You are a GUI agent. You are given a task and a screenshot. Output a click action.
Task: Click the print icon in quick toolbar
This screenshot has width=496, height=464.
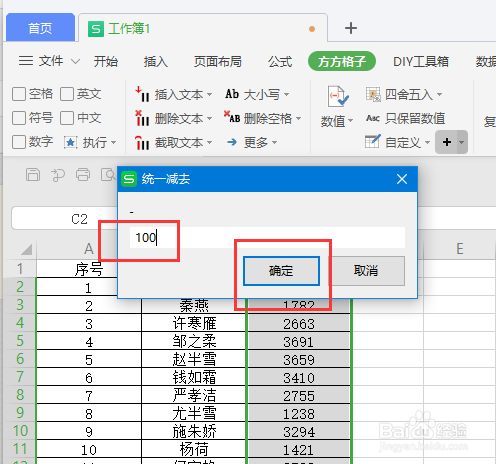[x=83, y=175]
